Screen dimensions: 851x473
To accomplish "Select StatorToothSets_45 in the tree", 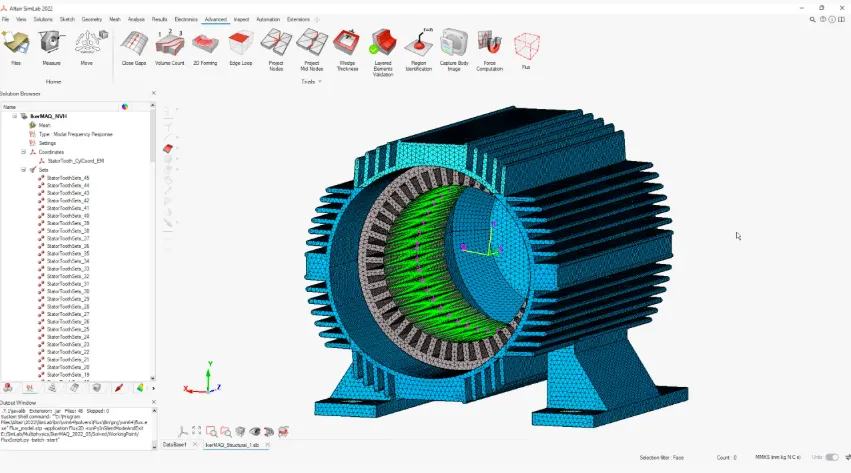I will (x=68, y=178).
